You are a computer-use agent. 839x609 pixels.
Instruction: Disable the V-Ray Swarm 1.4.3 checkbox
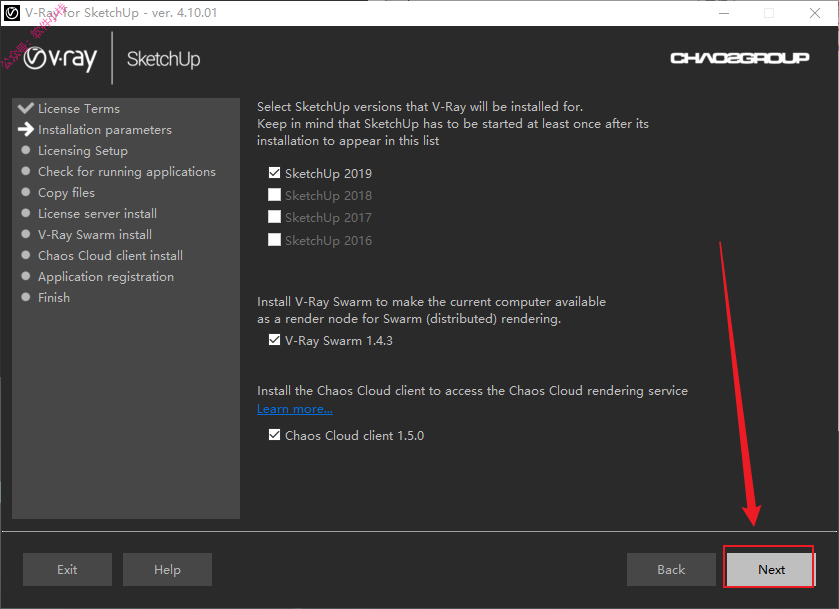274,340
